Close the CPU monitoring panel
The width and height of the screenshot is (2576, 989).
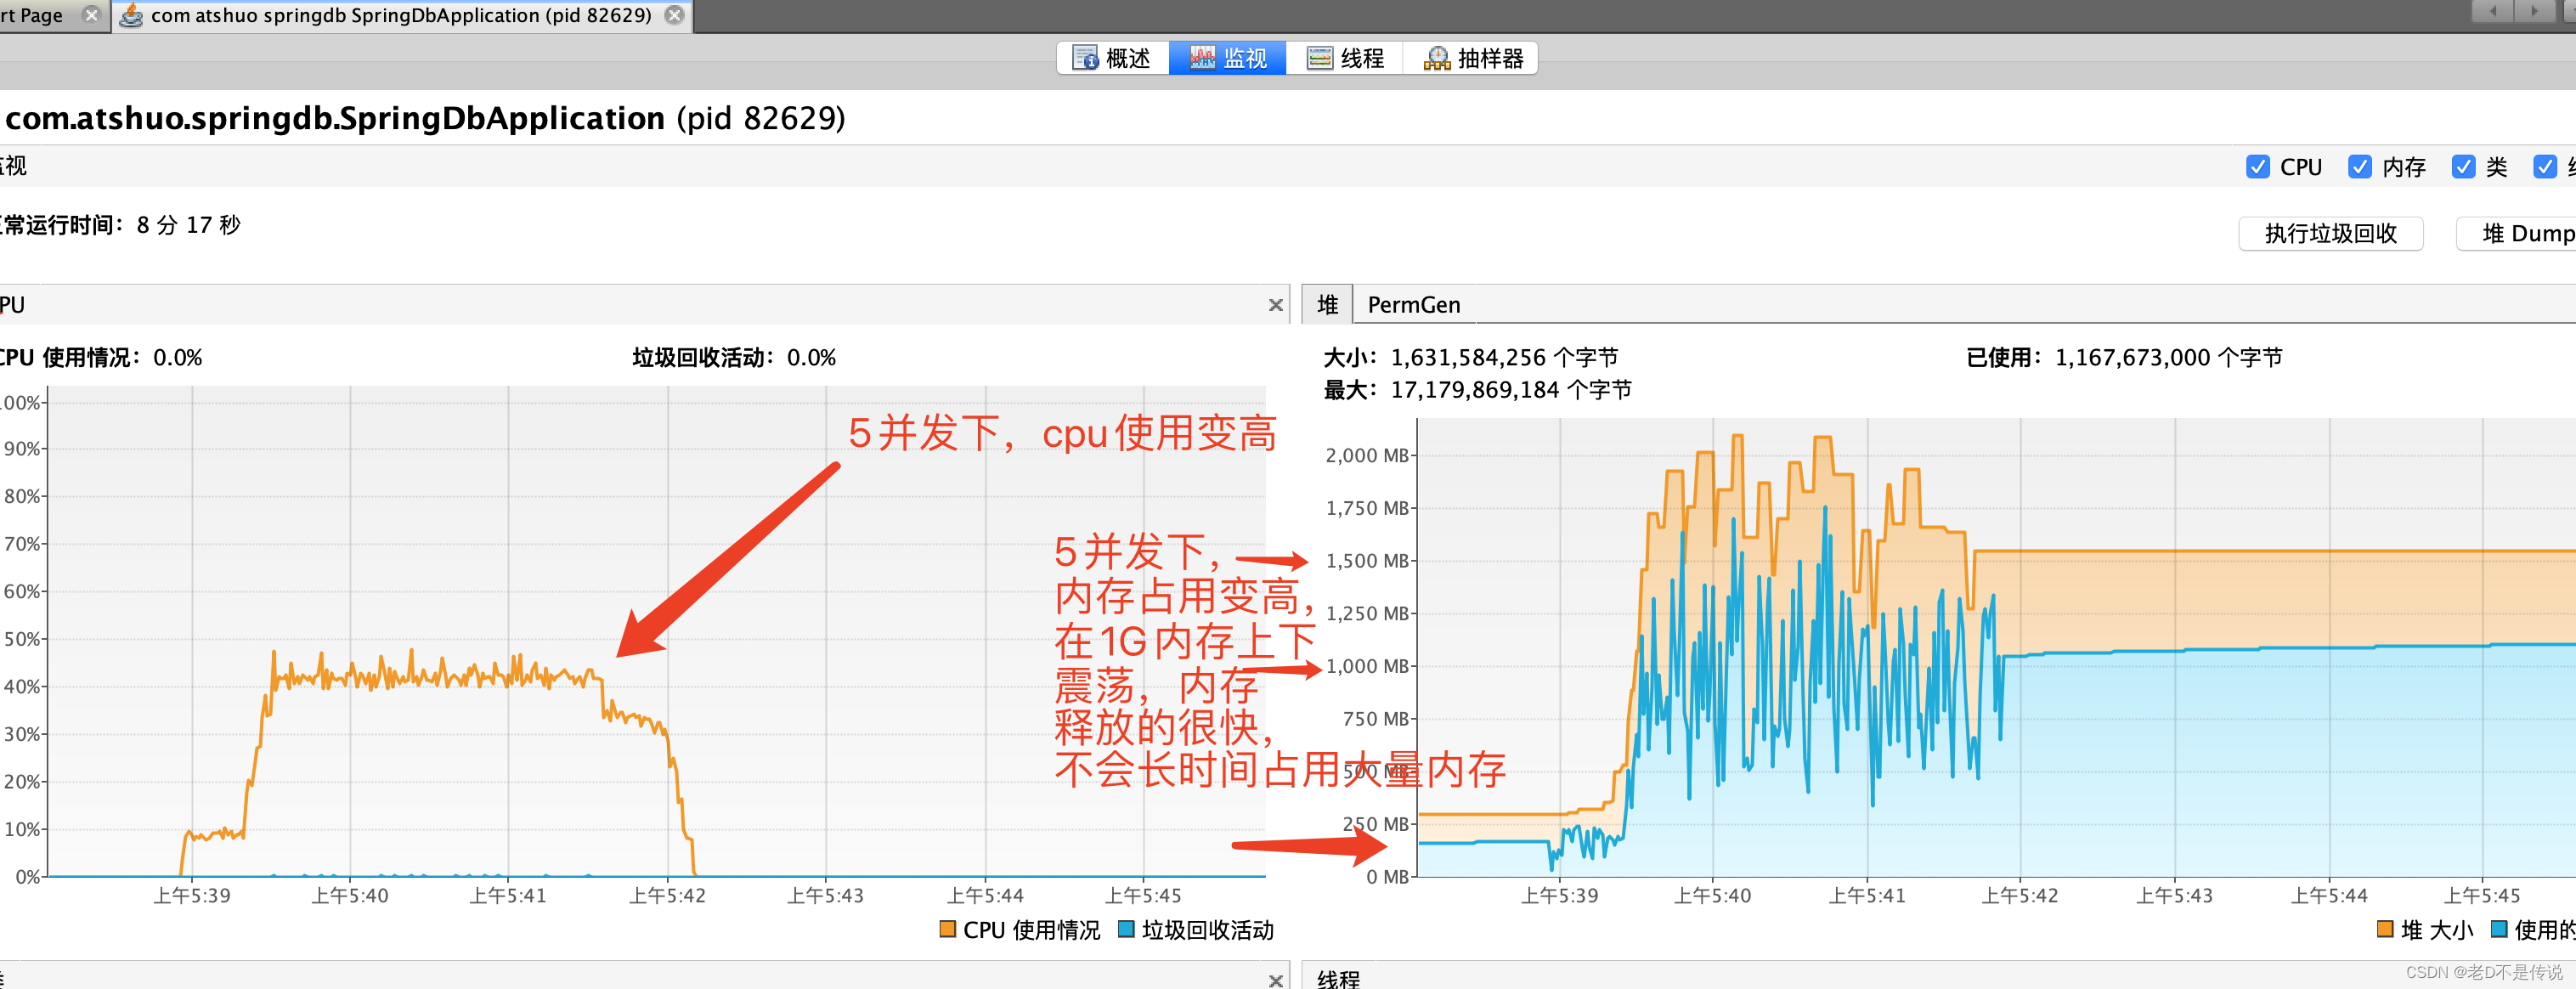(x=1276, y=304)
